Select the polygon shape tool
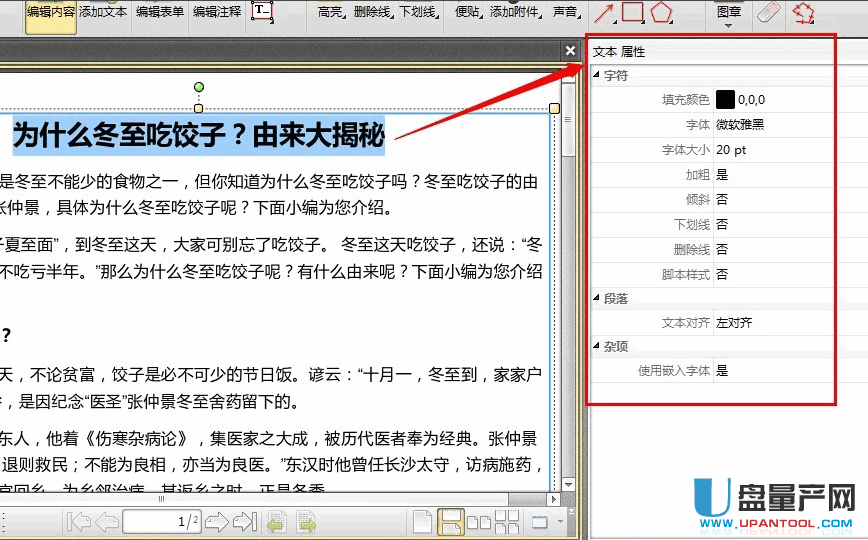This screenshot has width=868, height=540. point(660,12)
